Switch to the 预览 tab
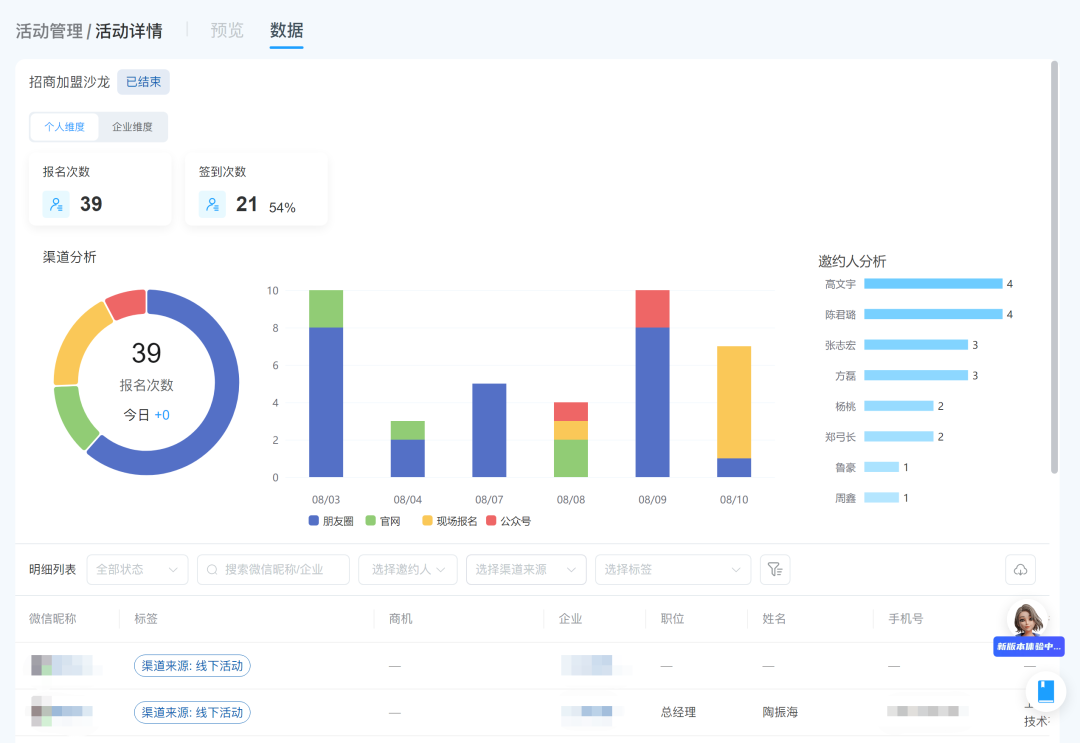 tap(227, 30)
